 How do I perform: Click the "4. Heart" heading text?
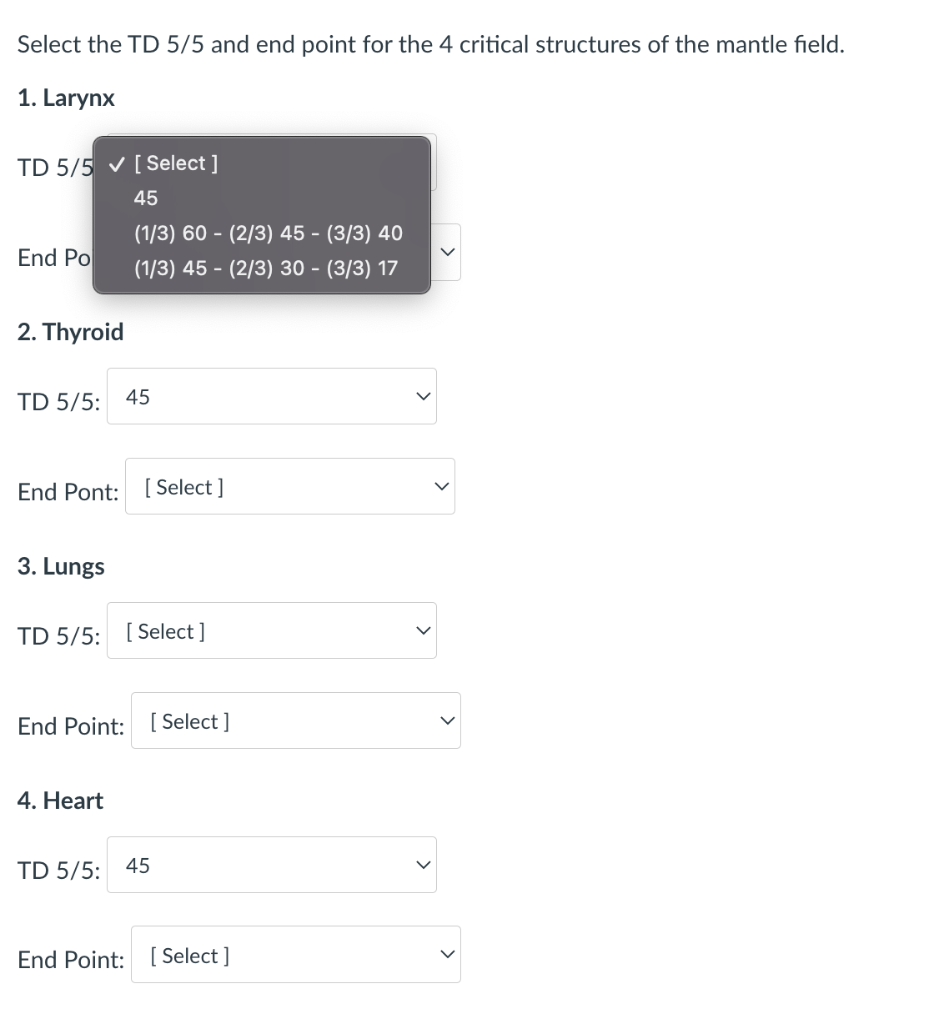pos(60,800)
